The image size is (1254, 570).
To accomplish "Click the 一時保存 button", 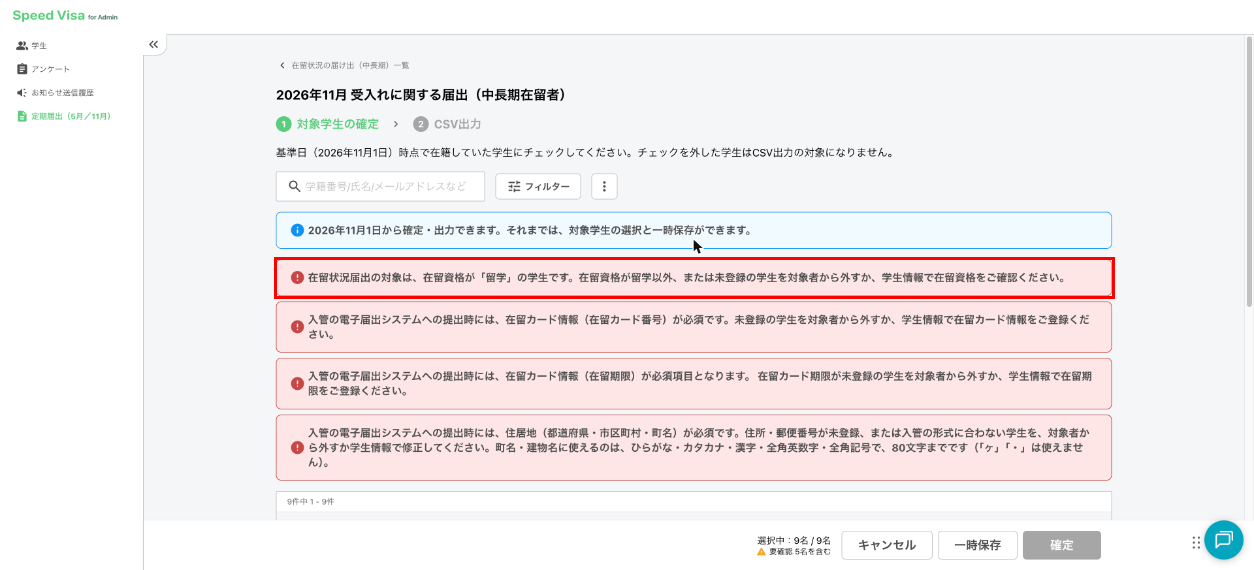I will (977, 545).
